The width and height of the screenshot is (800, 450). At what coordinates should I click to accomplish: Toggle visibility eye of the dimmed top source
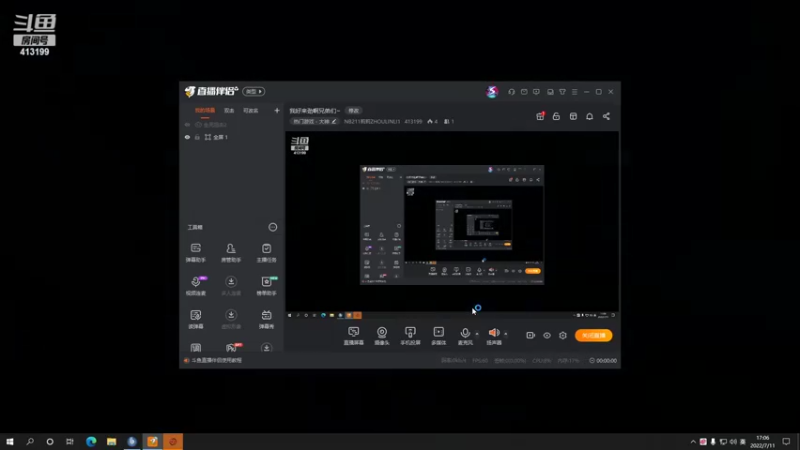[x=187, y=124]
